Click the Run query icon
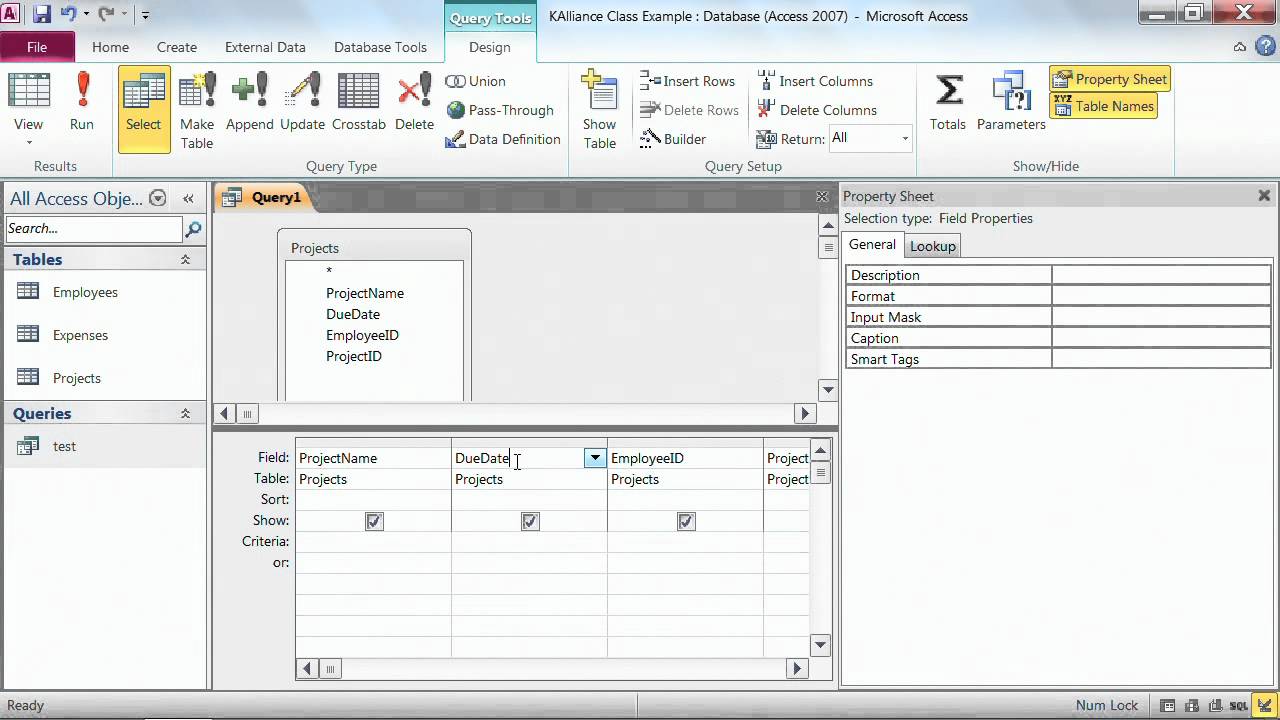1280x720 pixels. click(82, 103)
